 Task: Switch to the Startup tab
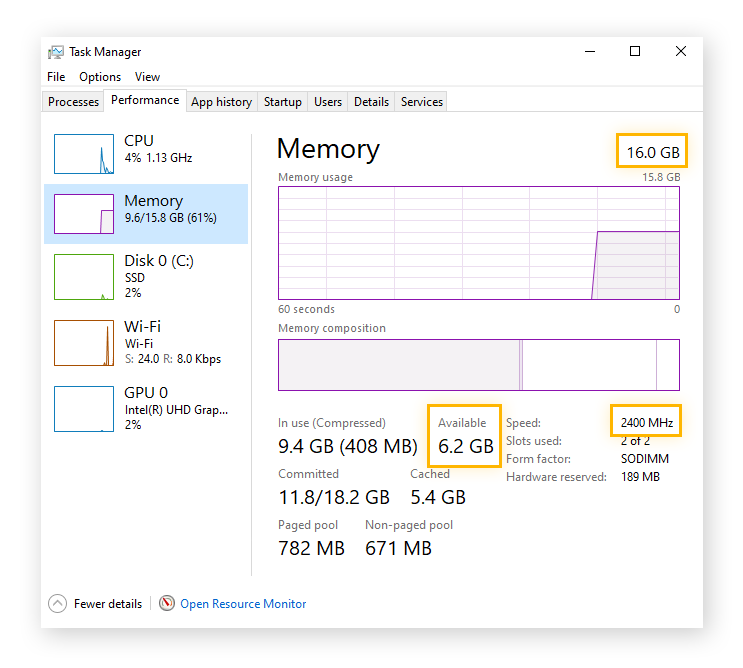[283, 102]
